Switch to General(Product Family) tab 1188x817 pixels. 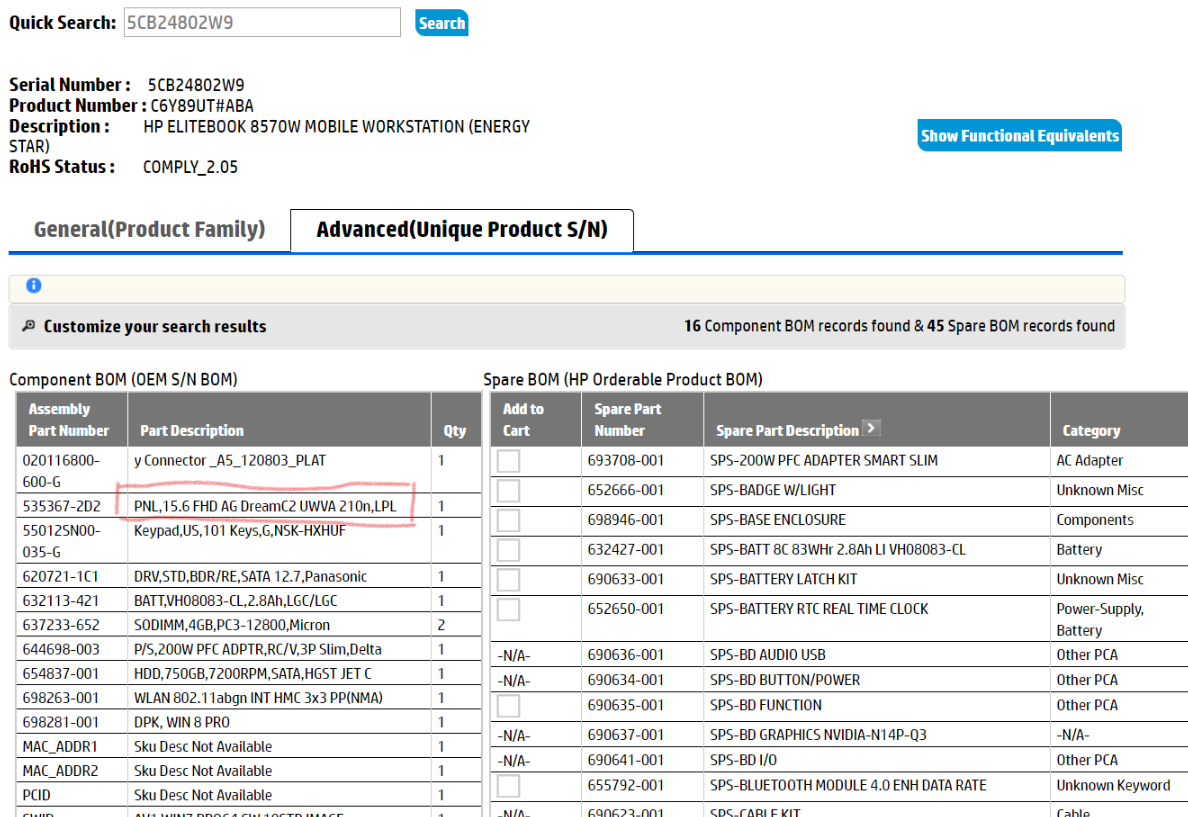[x=149, y=230]
